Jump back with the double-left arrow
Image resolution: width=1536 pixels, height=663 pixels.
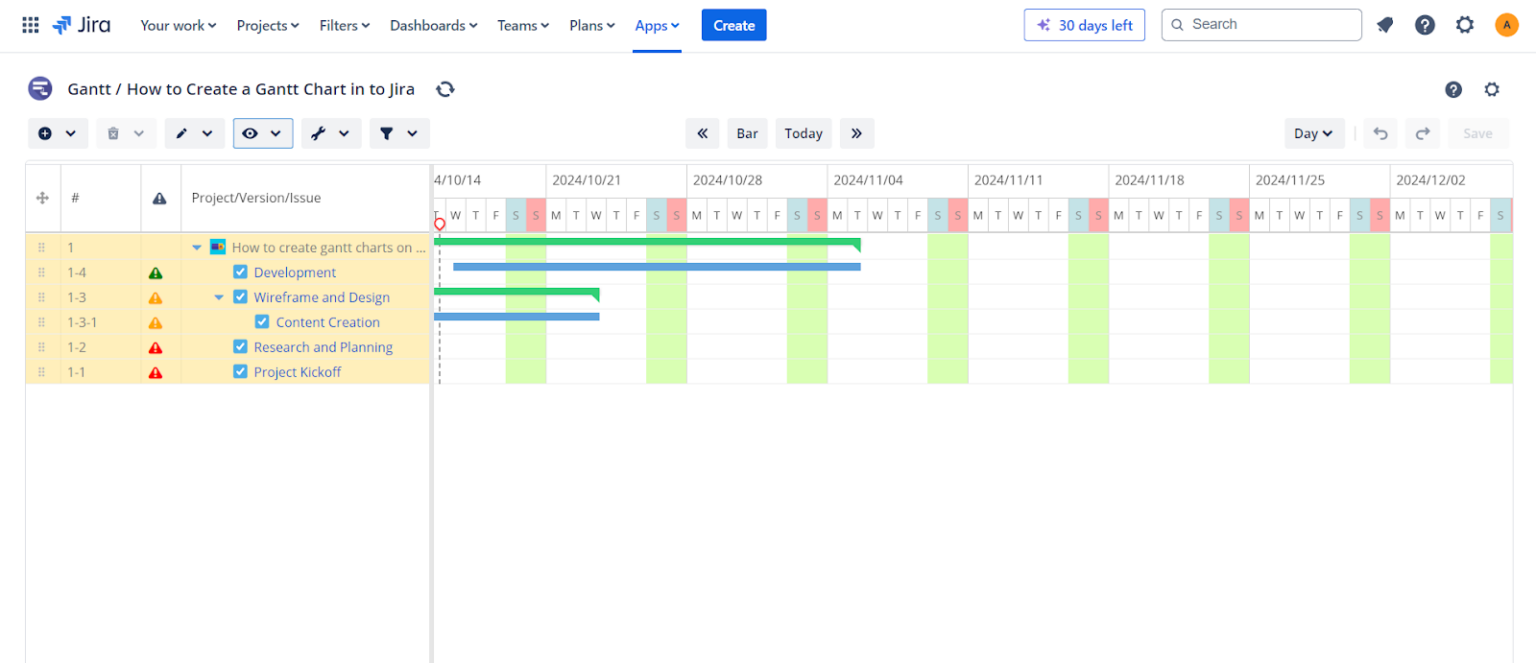click(x=702, y=133)
